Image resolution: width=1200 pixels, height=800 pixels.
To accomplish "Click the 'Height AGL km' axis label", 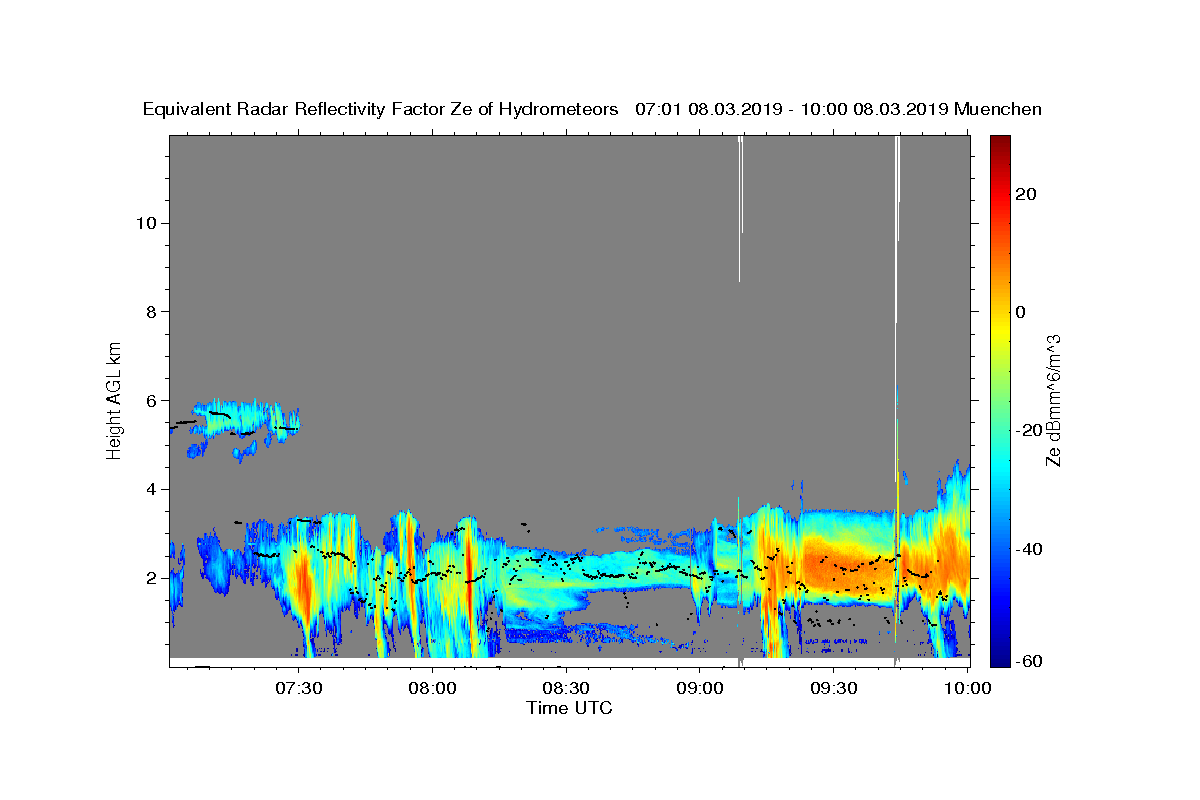I will [x=115, y=400].
